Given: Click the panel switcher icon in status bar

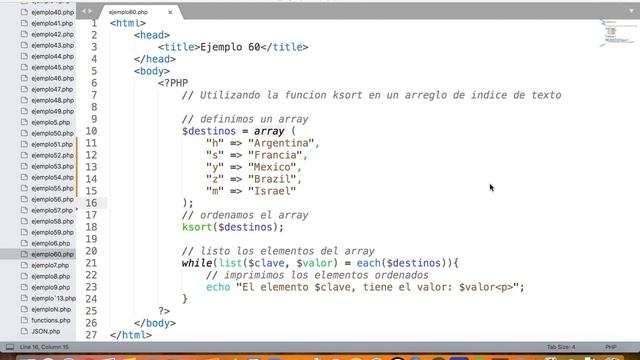Looking at the screenshot, I should click(x=10, y=347).
